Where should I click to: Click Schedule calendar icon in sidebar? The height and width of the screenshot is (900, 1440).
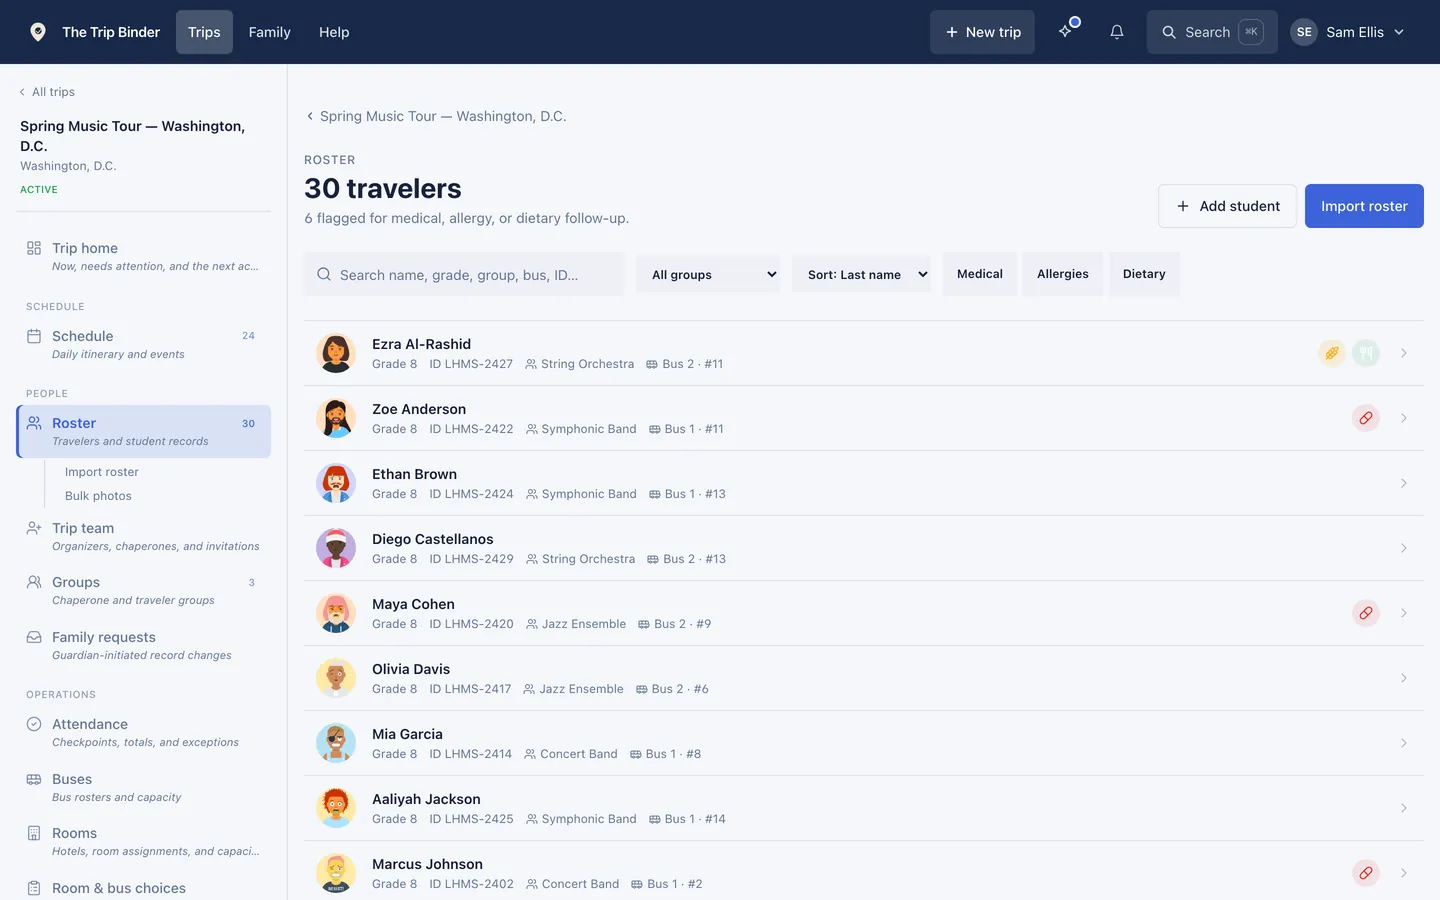click(34, 336)
